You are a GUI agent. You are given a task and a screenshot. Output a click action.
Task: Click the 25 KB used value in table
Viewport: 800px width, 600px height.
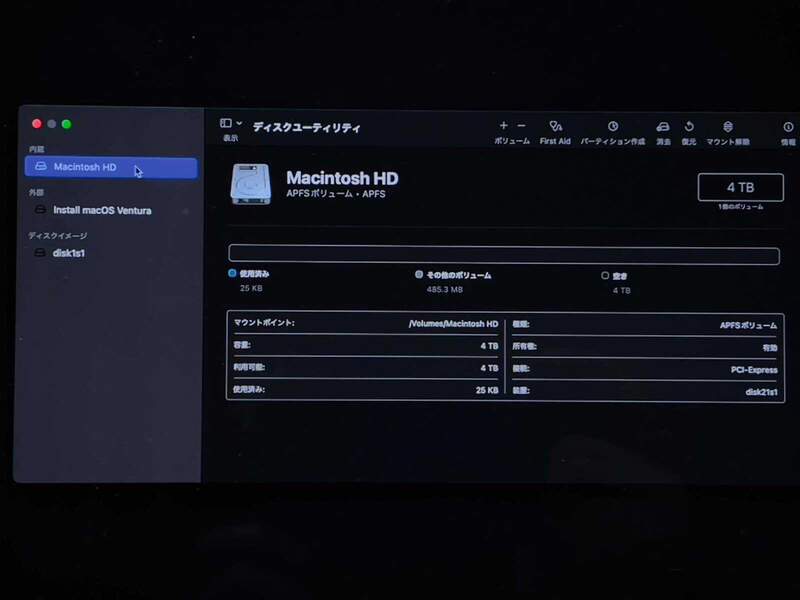487,390
